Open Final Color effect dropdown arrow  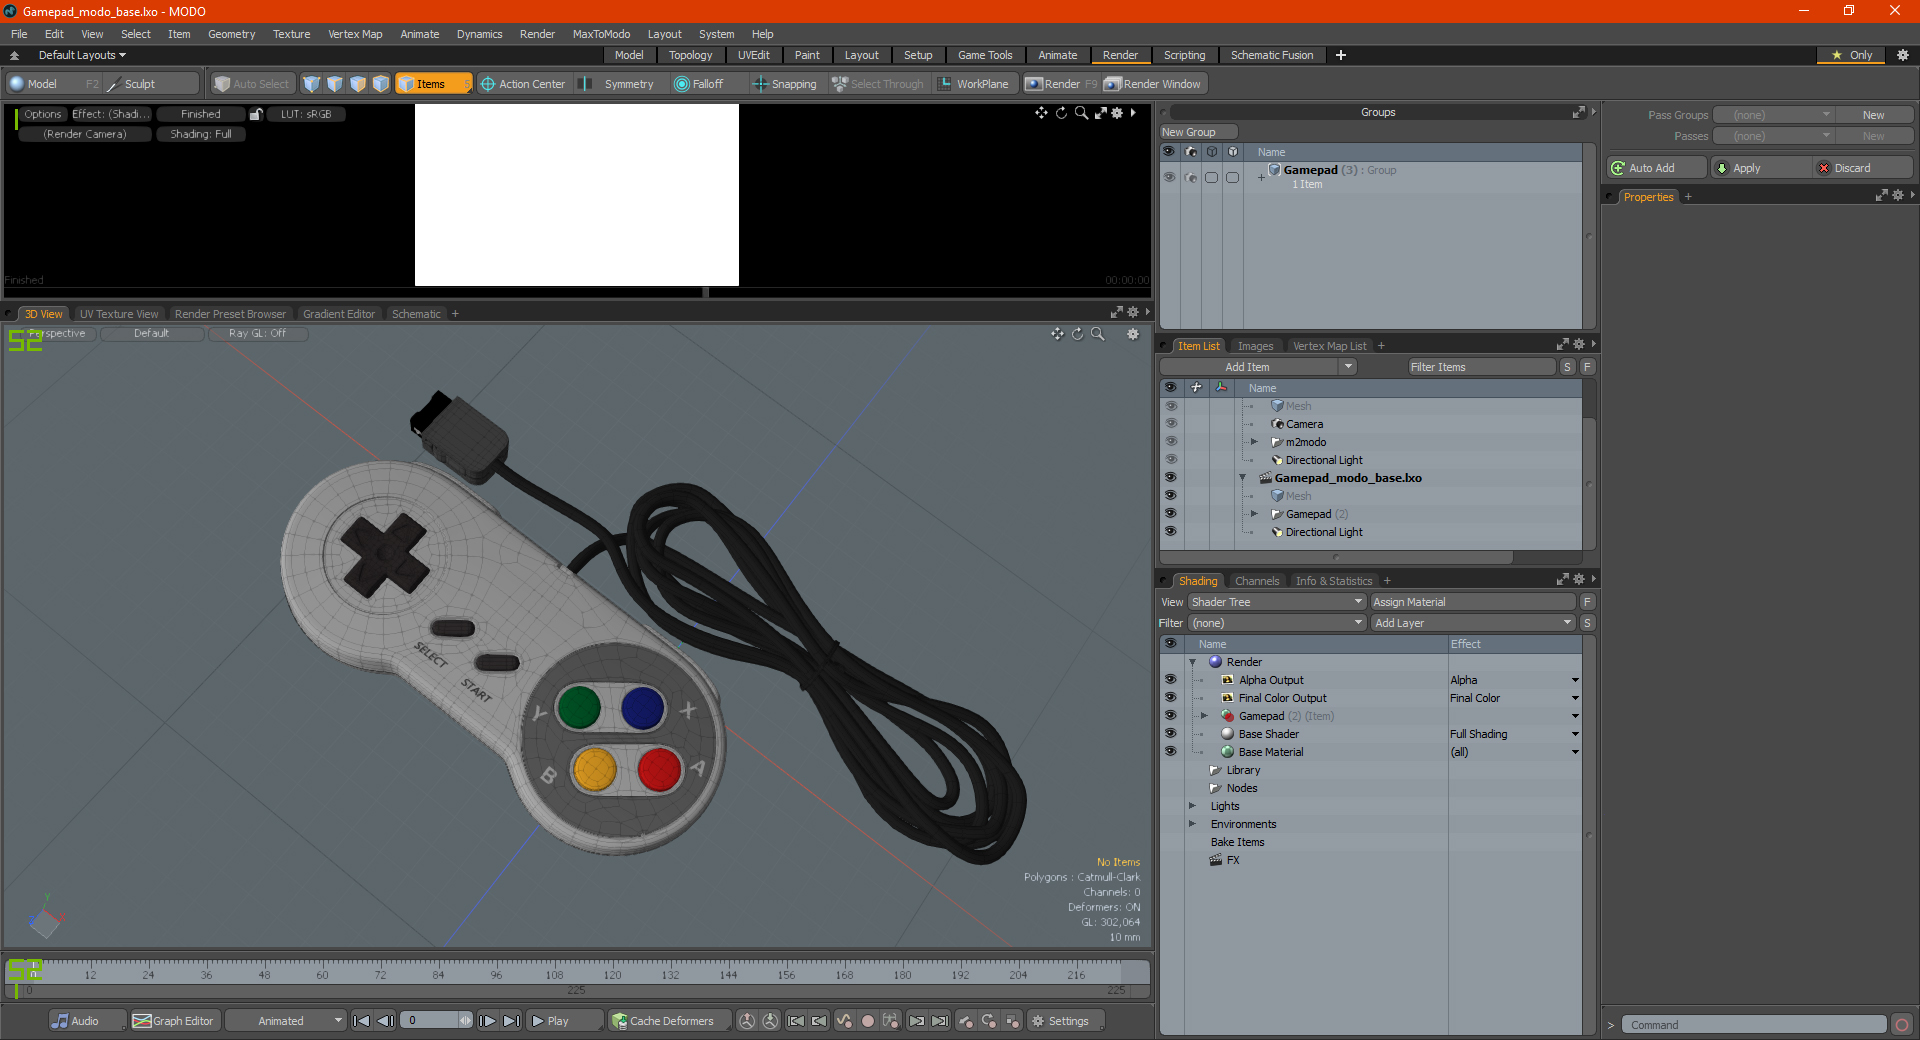tap(1575, 698)
